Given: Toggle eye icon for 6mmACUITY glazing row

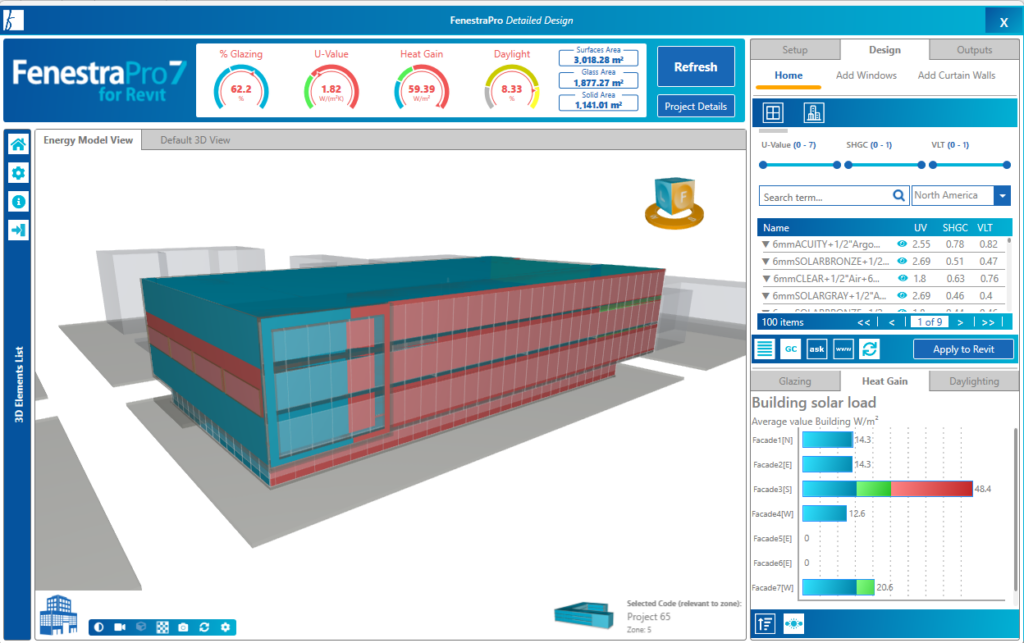Looking at the screenshot, I should [x=902, y=244].
